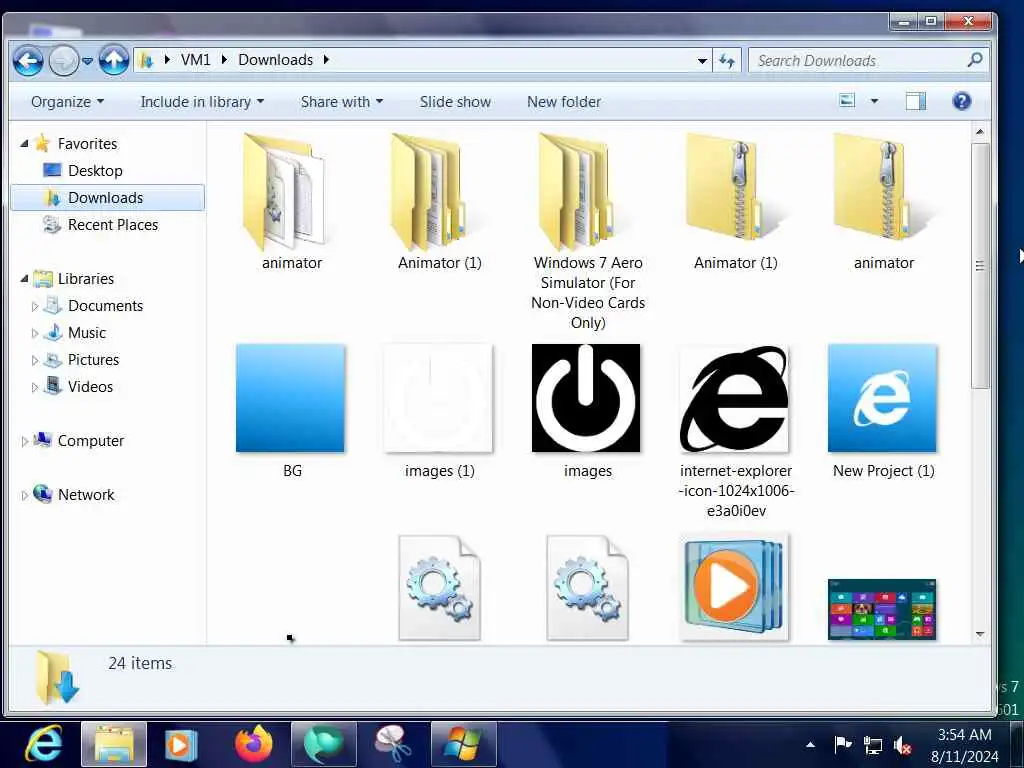Click the Forward navigation arrow
This screenshot has height=768, width=1024.
point(63,61)
